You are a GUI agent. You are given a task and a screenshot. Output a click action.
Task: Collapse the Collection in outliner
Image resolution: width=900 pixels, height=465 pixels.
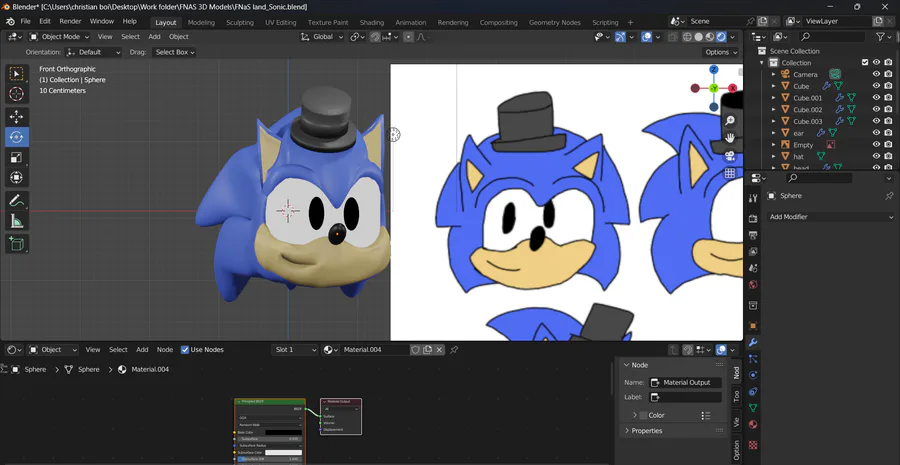tap(762, 63)
